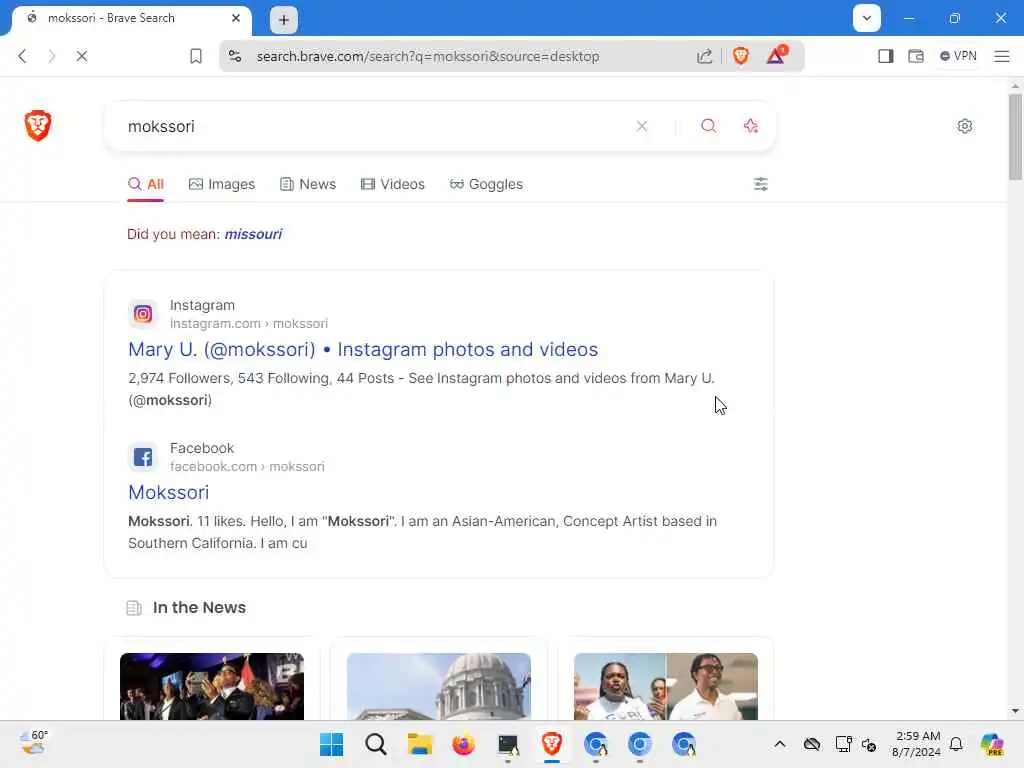Click the Facebook favicon in second result
Screen dimensions: 1024x768
pyautogui.click(x=143, y=457)
